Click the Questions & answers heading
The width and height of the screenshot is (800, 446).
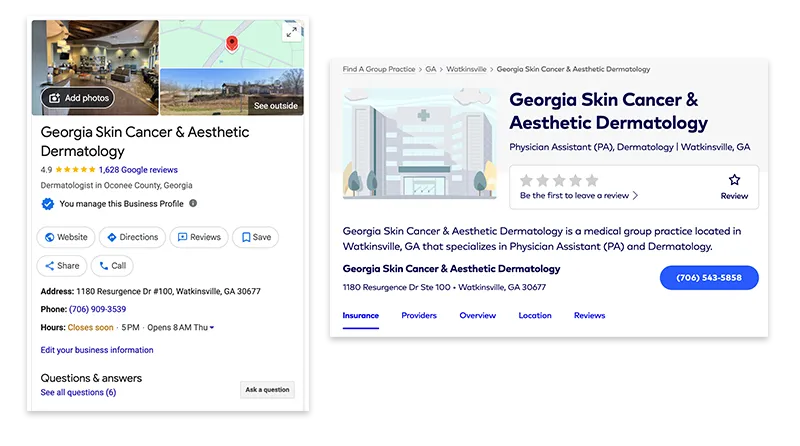(91, 378)
